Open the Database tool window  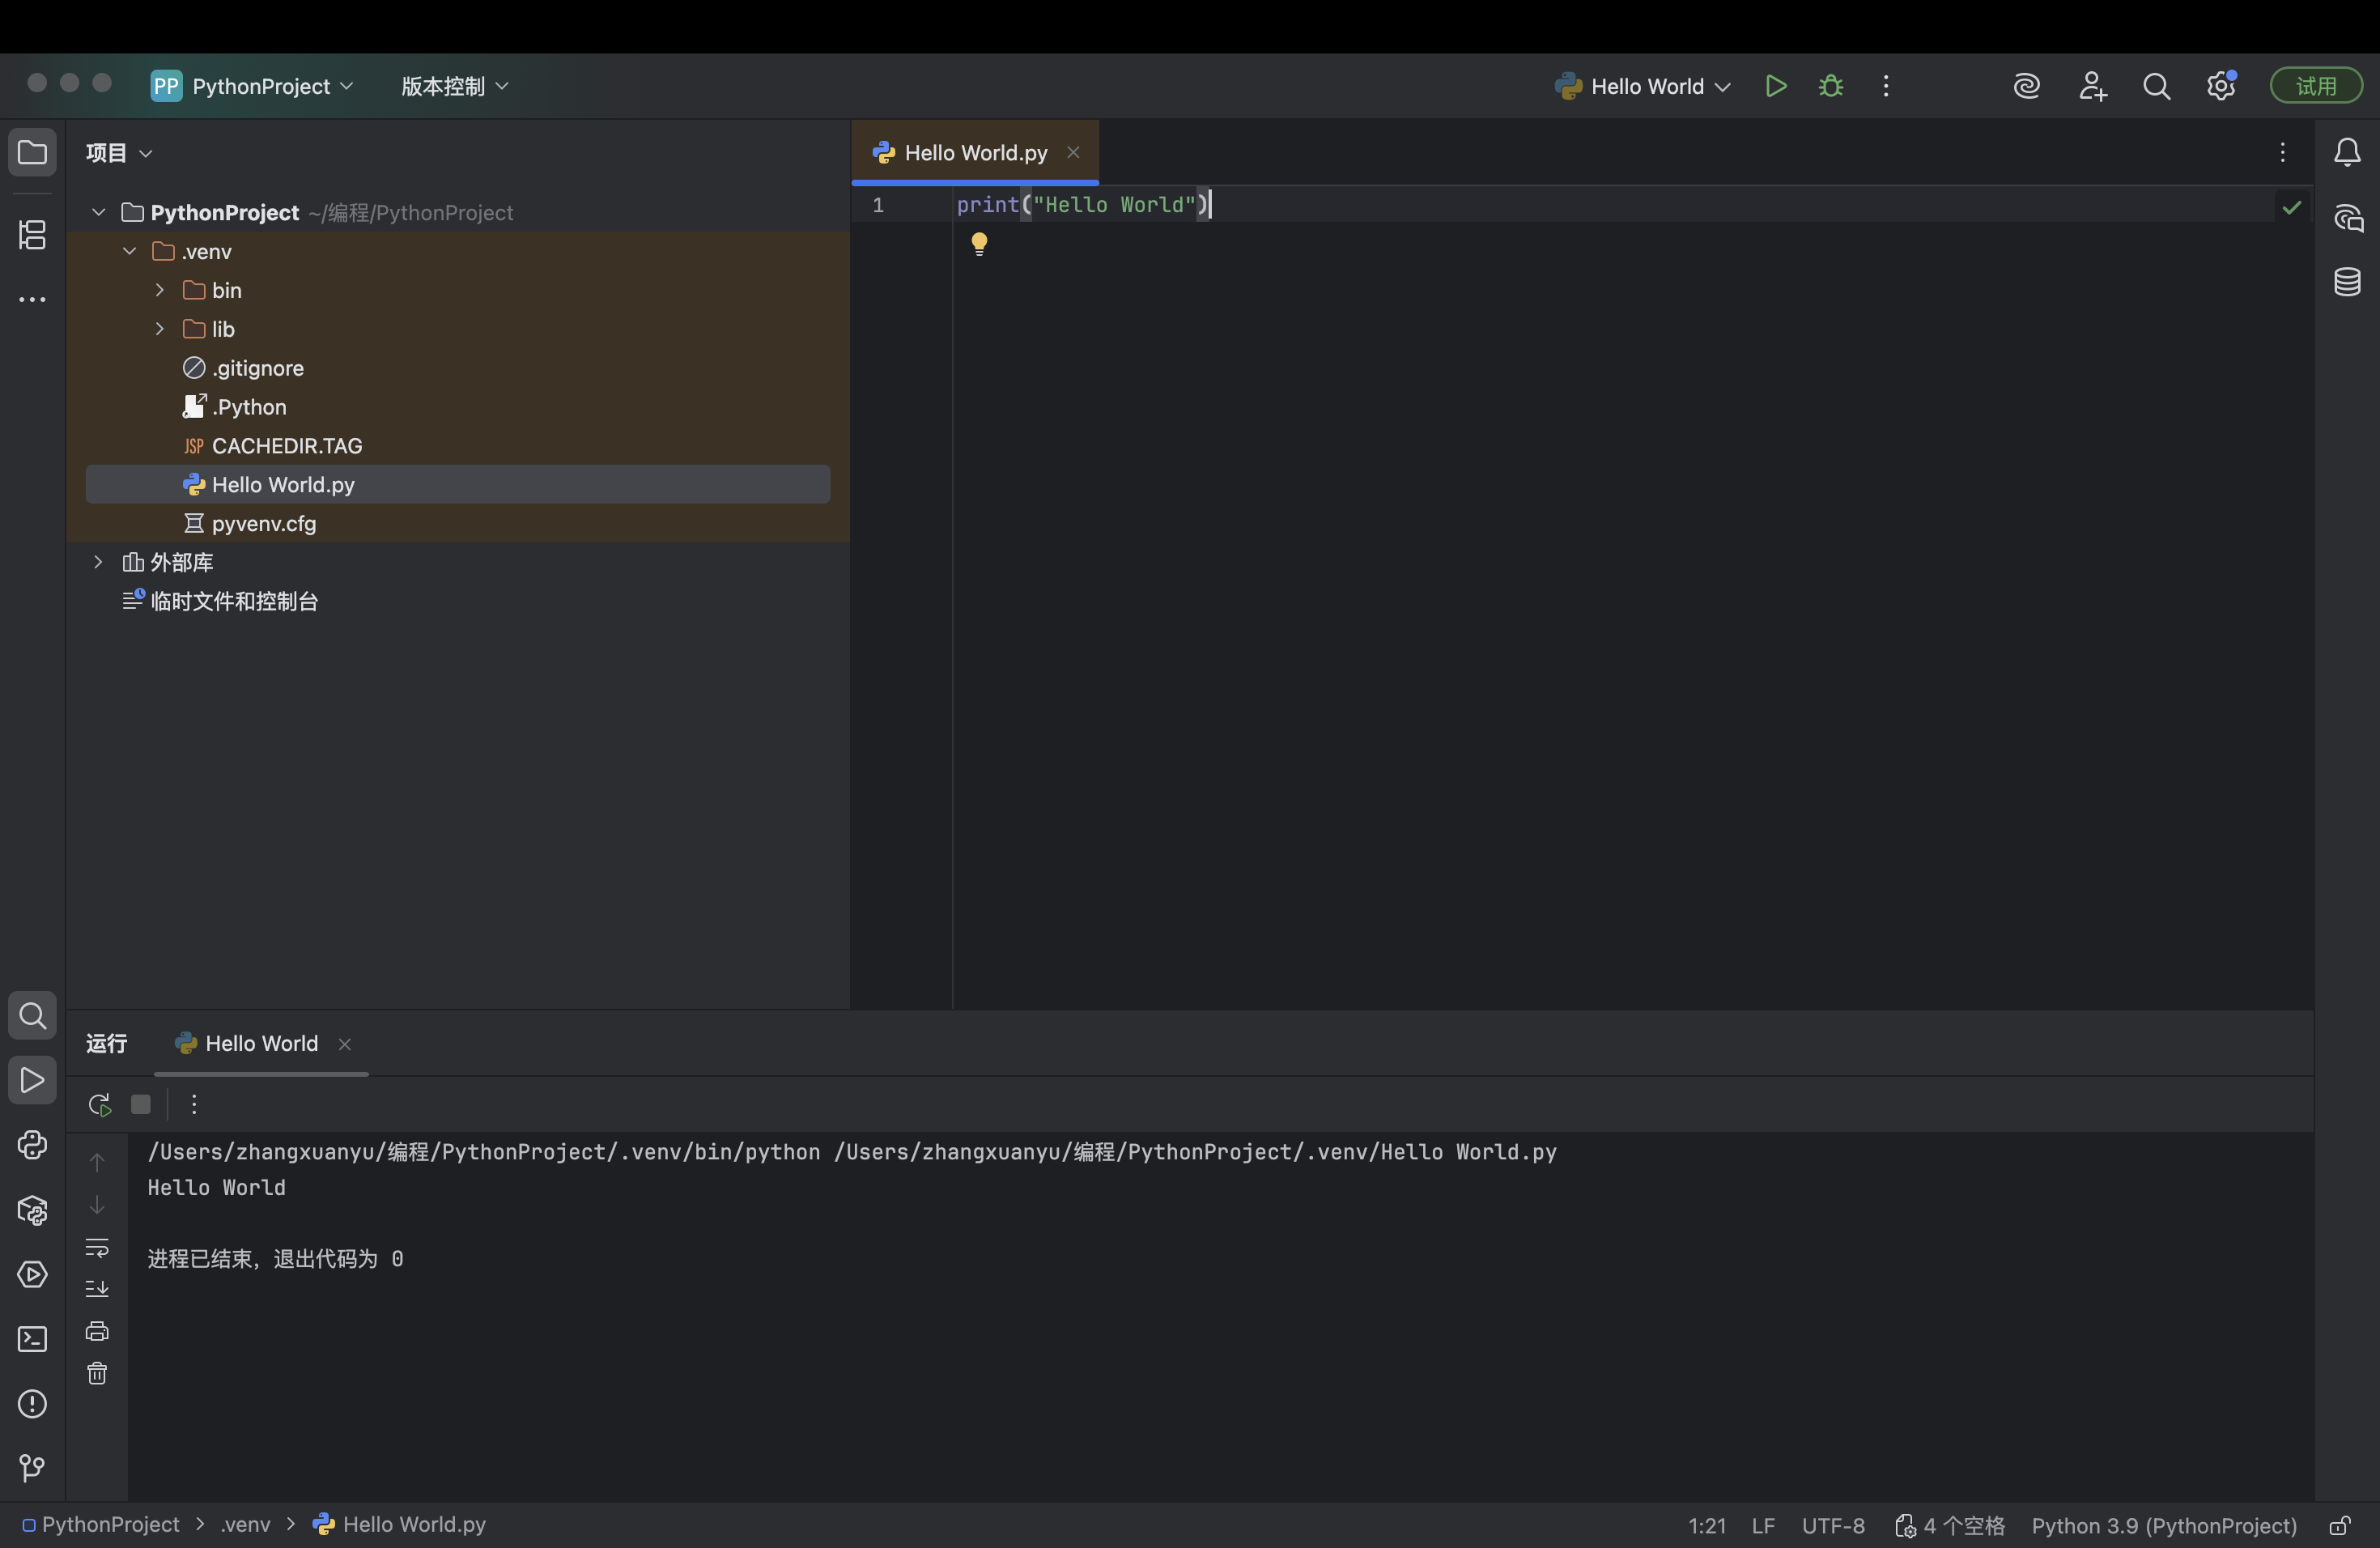pyautogui.click(x=2348, y=283)
